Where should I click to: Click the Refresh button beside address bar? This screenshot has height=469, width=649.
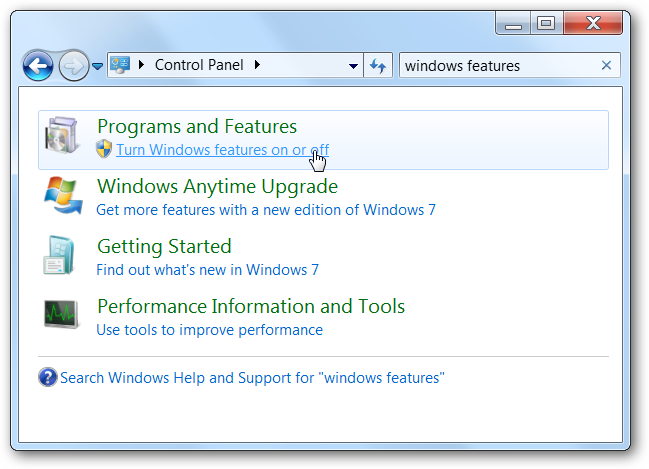(x=378, y=66)
